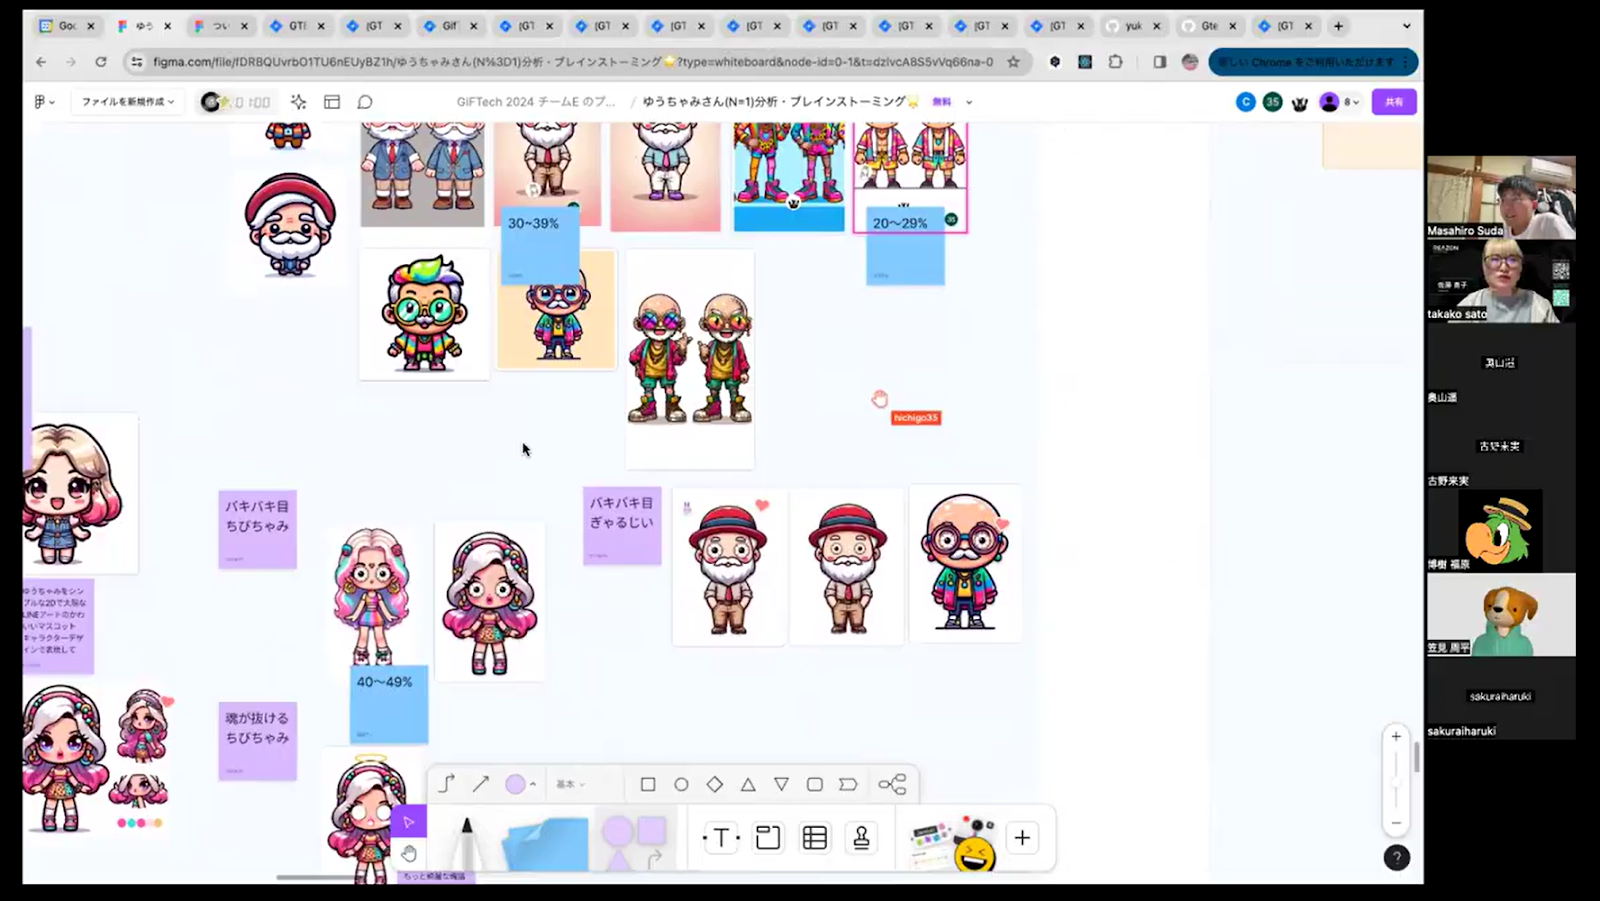The image size is (1600, 901).
Task: Open the Figma main menu dropdown
Action: tap(44, 102)
